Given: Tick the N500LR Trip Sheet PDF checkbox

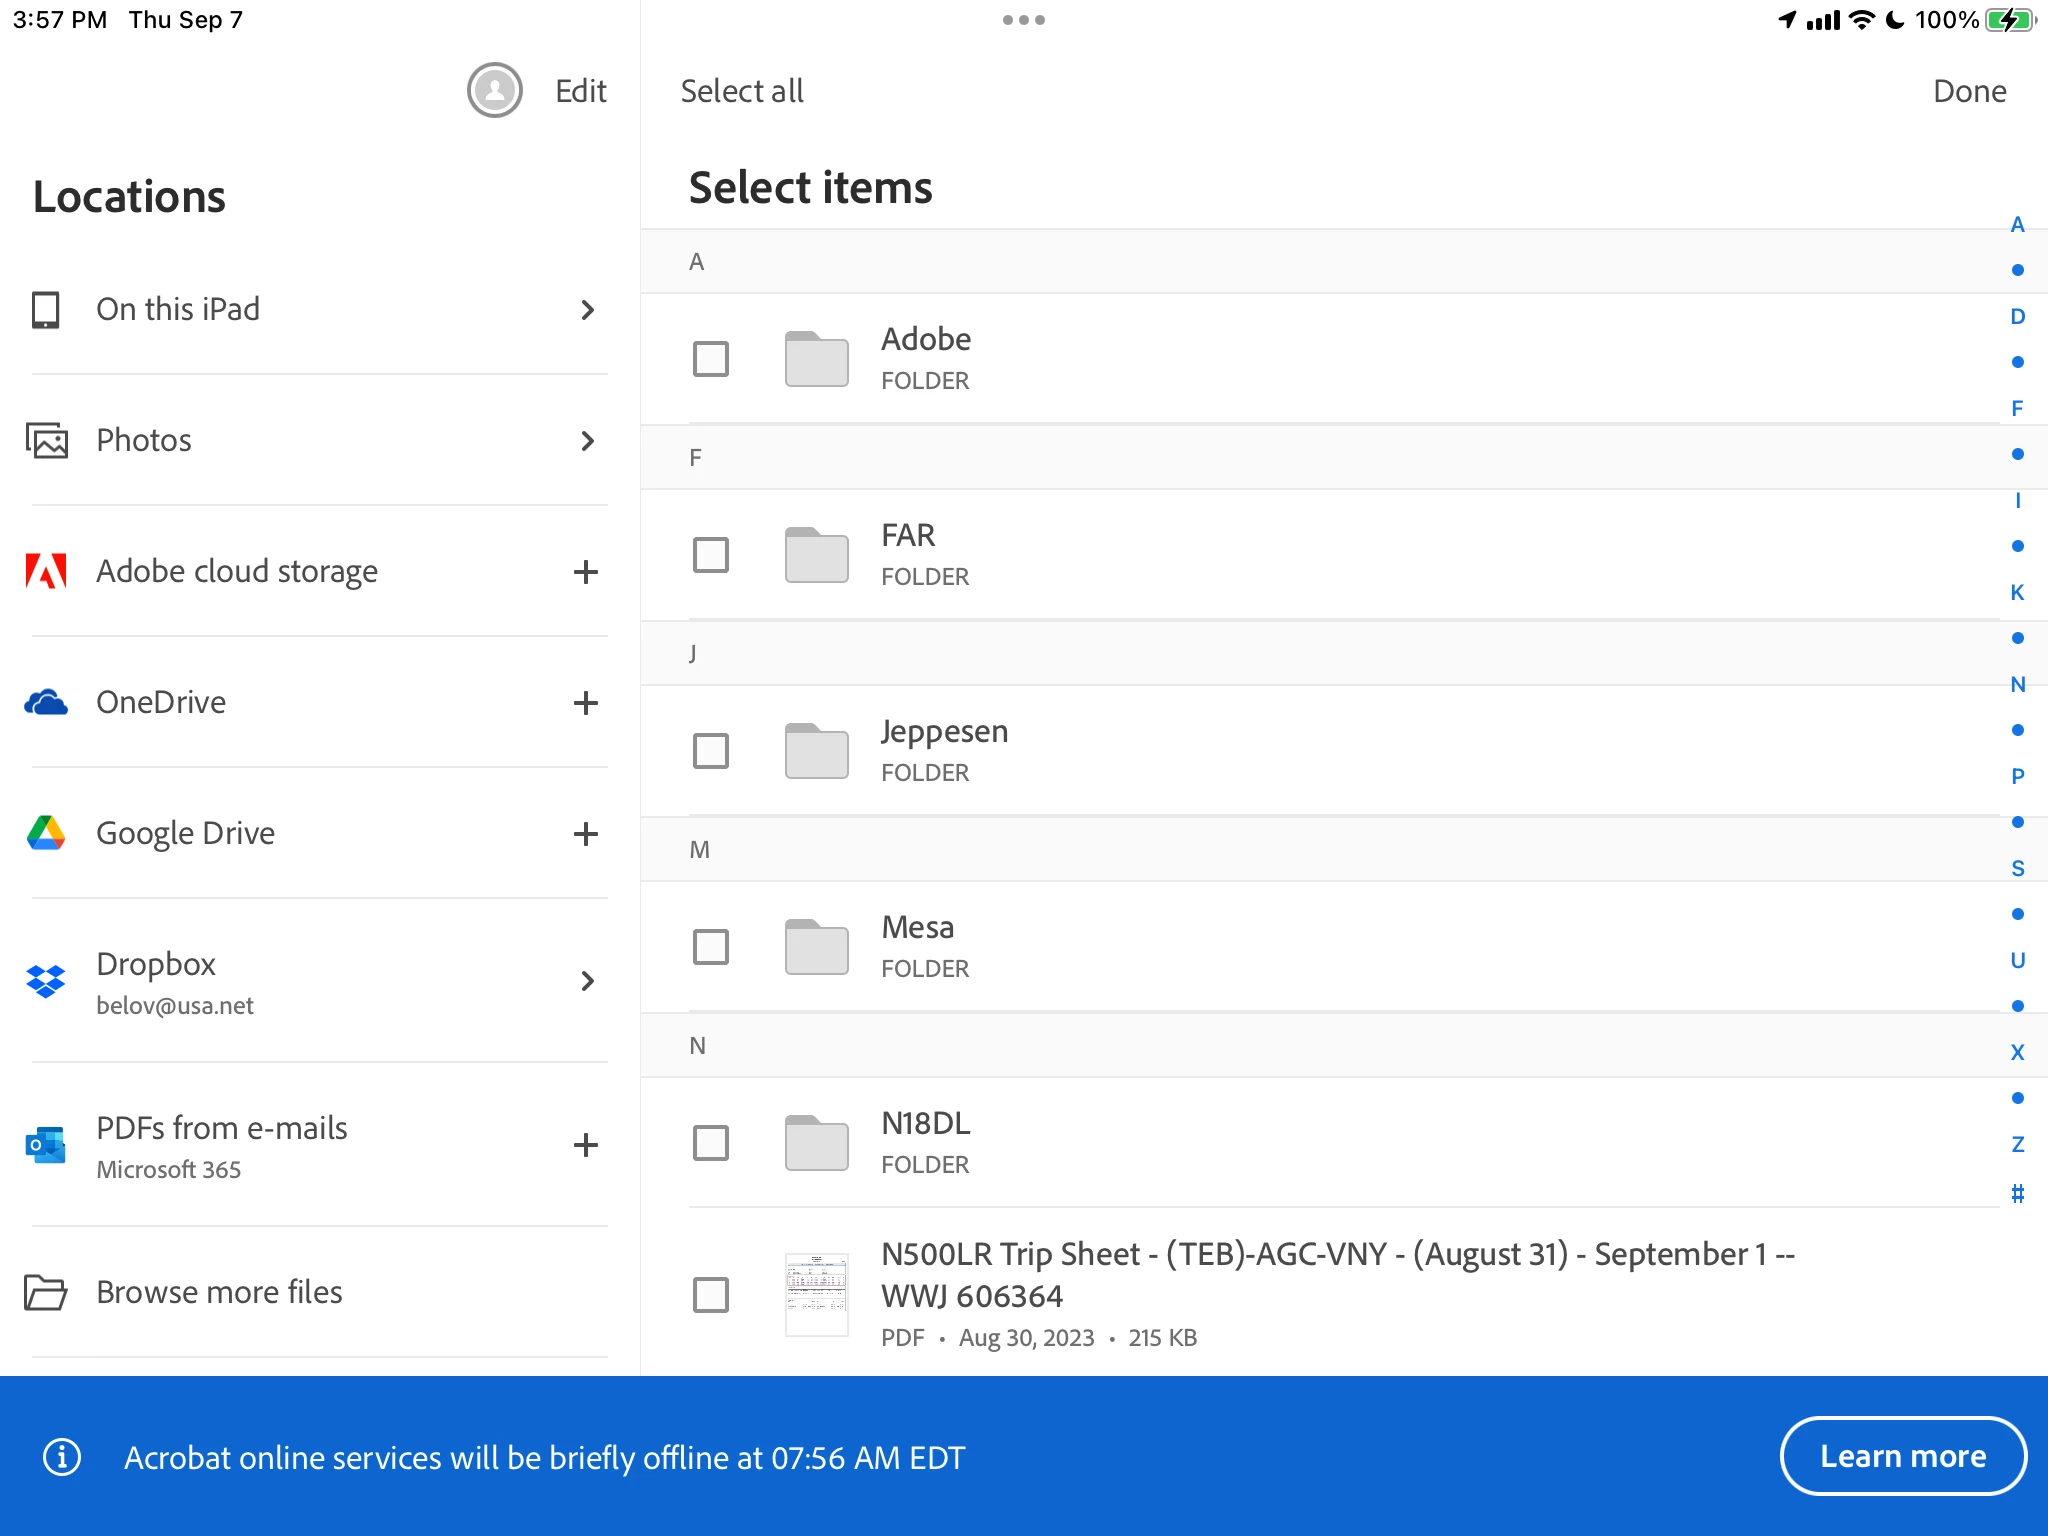Looking at the screenshot, I should 711,1295.
